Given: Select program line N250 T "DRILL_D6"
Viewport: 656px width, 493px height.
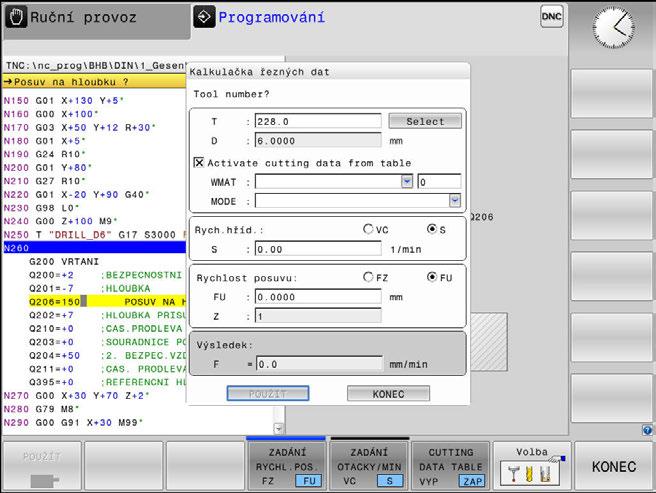Looking at the screenshot, I should tap(94, 235).
